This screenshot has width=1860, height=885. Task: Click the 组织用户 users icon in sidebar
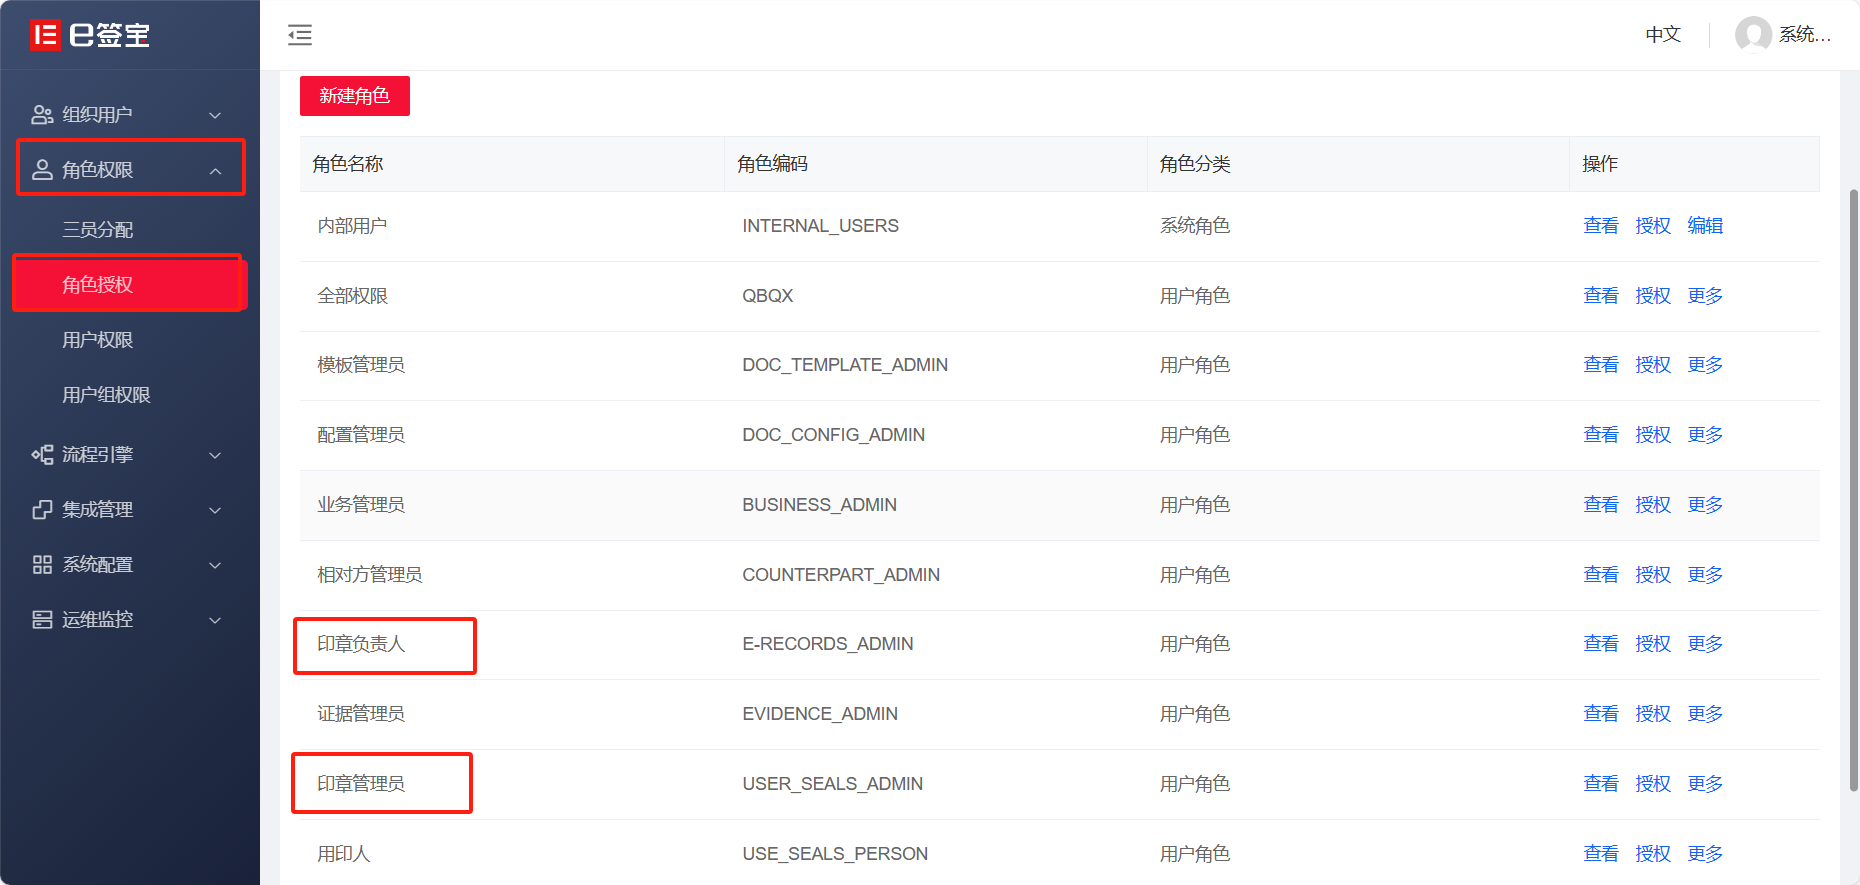pos(42,115)
